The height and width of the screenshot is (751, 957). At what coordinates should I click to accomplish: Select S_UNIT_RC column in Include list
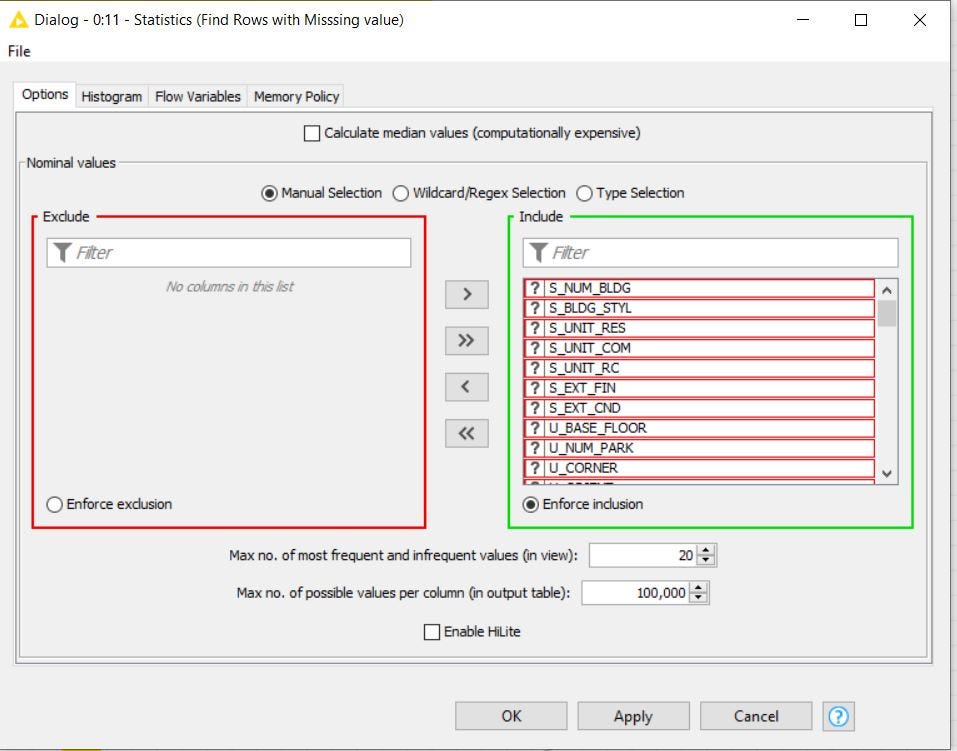point(699,368)
